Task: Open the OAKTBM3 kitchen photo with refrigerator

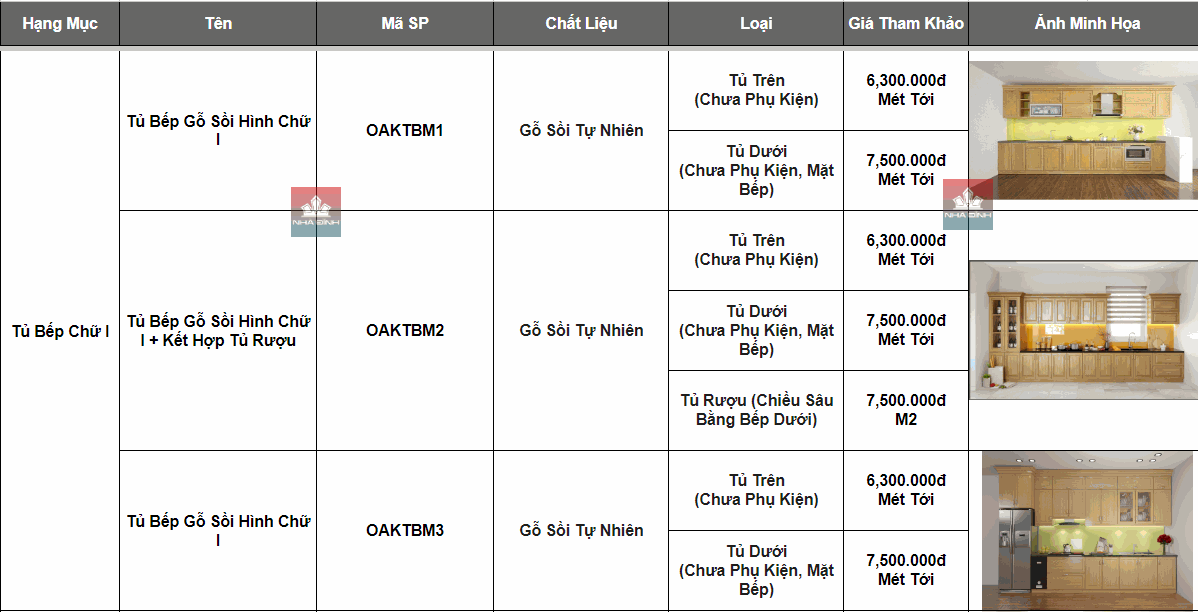Action: [x=1089, y=530]
